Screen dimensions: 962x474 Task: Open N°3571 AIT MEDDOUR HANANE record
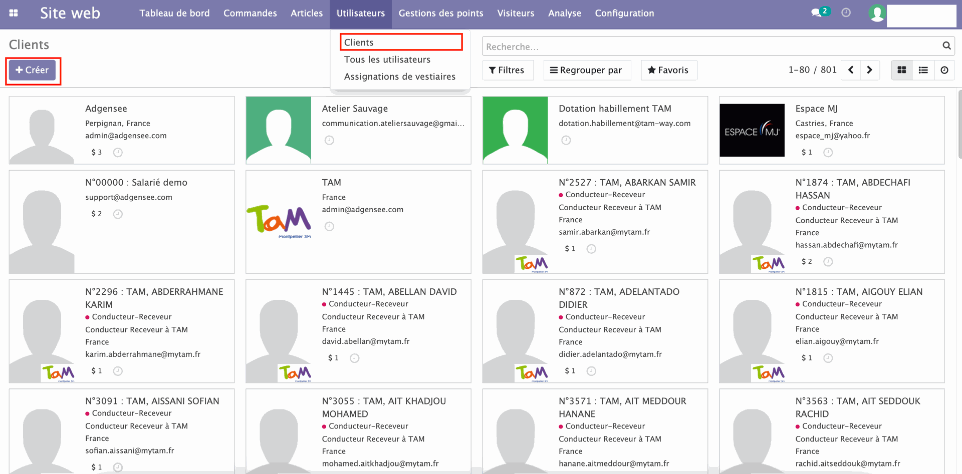595,431
